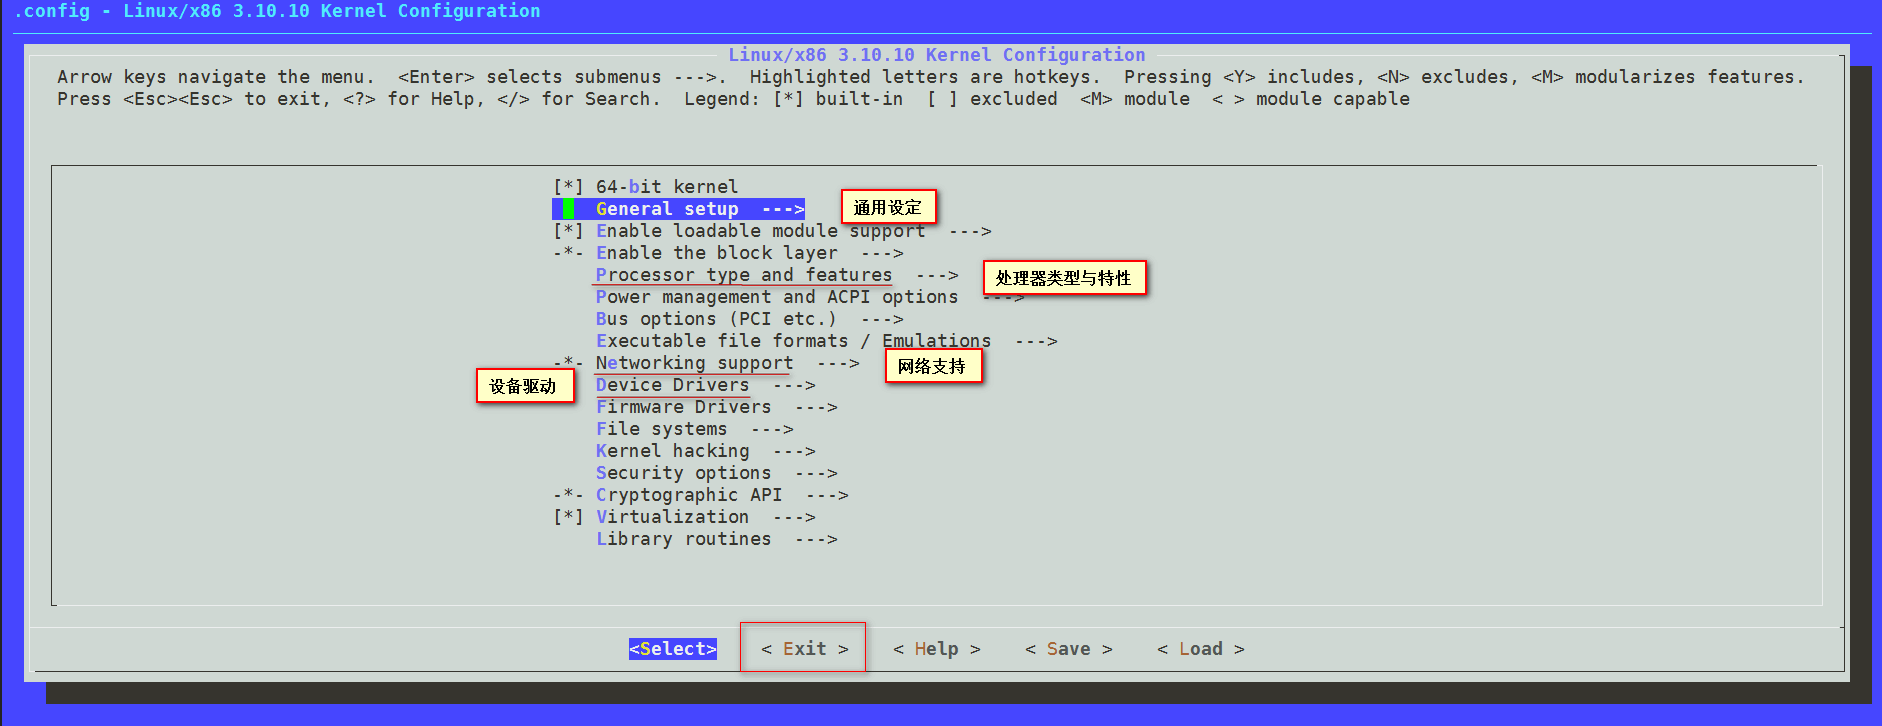Click the arrow after Bus options
Image resolution: width=1882 pixels, height=726 pixels.
882,319
